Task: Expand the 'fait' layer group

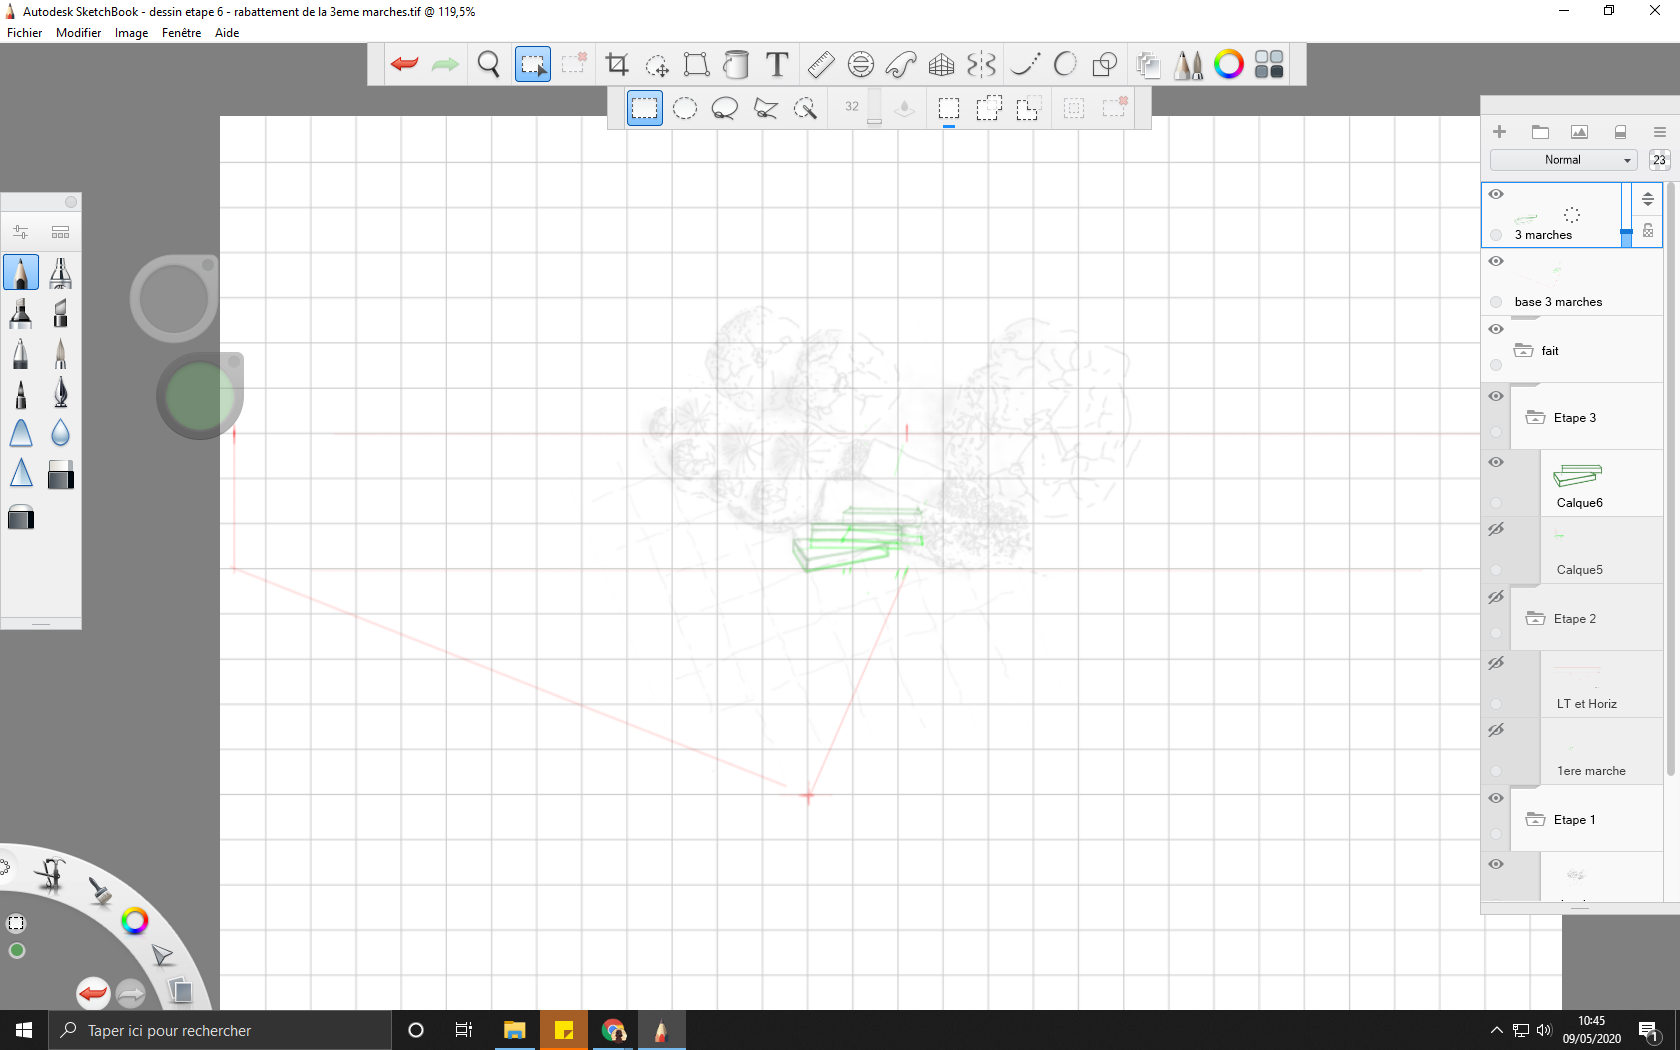Action: [1523, 351]
